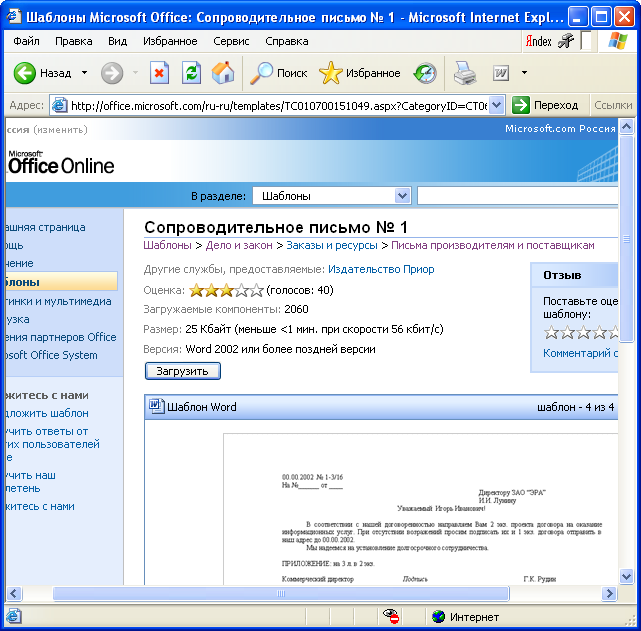Click the Word document icon in template header
The width and height of the screenshot is (641, 631).
tap(156, 406)
